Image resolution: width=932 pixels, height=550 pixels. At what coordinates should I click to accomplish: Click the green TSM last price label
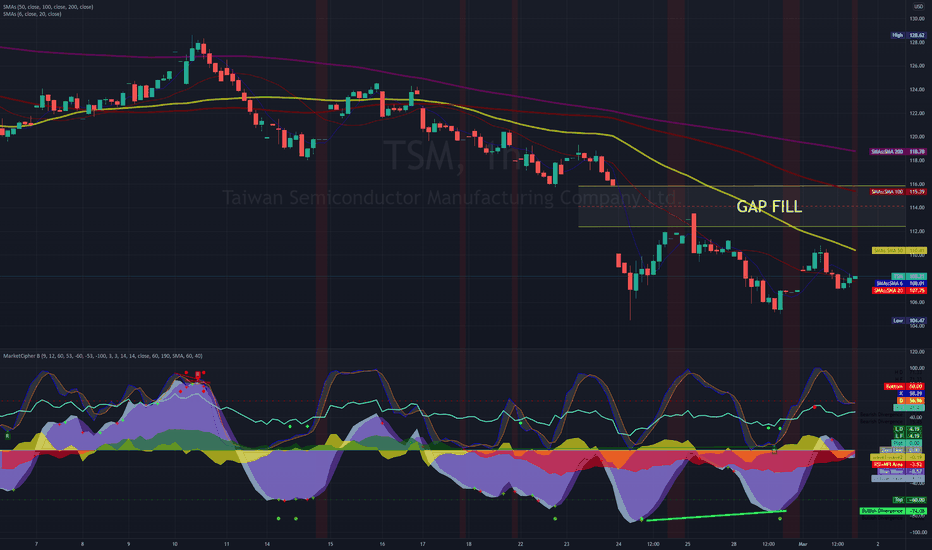[909, 276]
